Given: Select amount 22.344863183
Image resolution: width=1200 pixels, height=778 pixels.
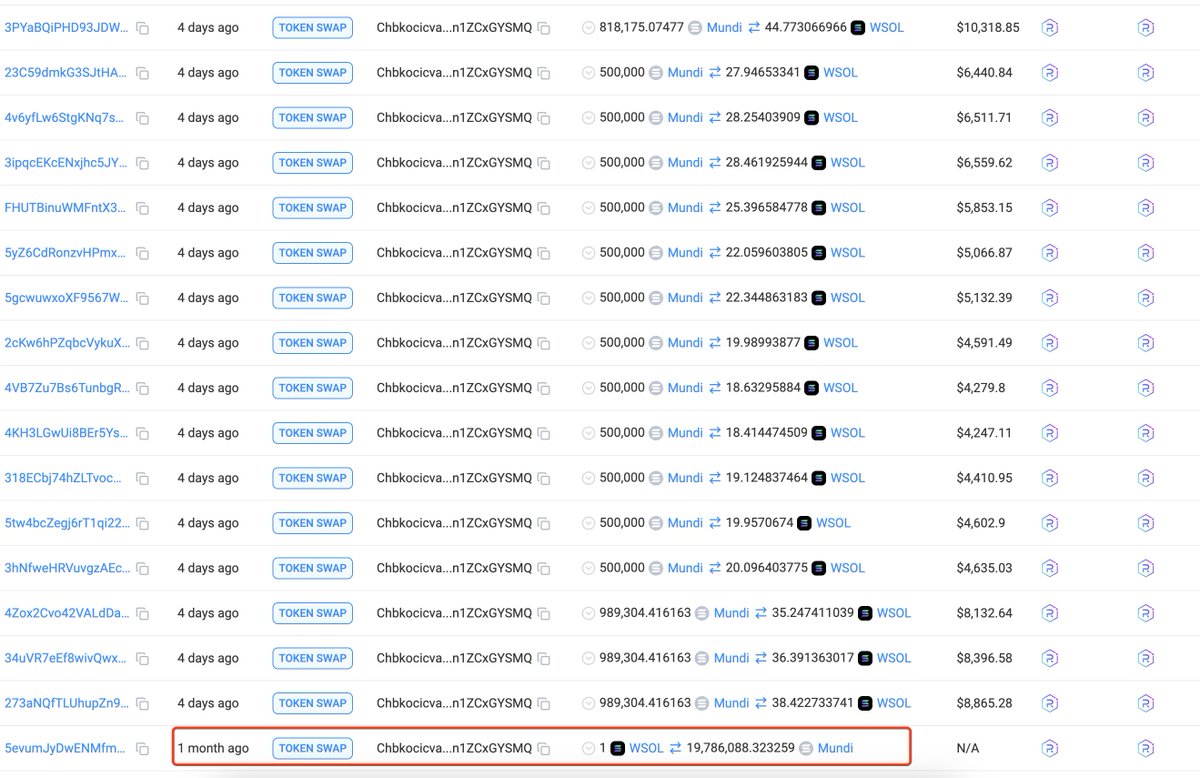Looking at the screenshot, I should (766, 298).
